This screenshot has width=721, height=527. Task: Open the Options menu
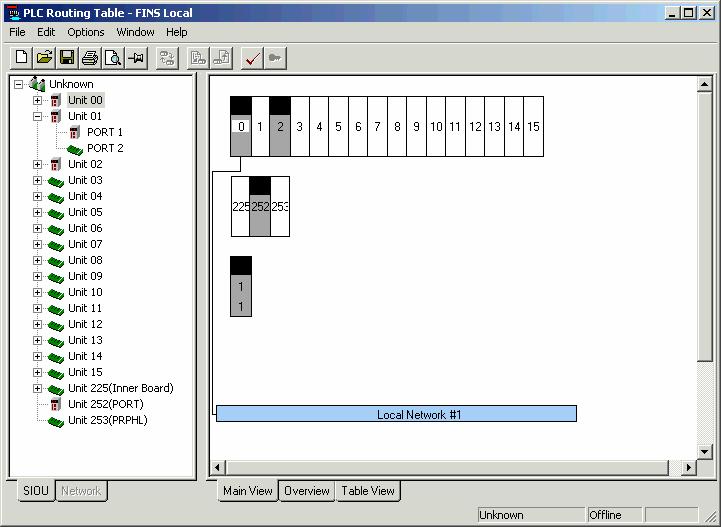click(86, 32)
